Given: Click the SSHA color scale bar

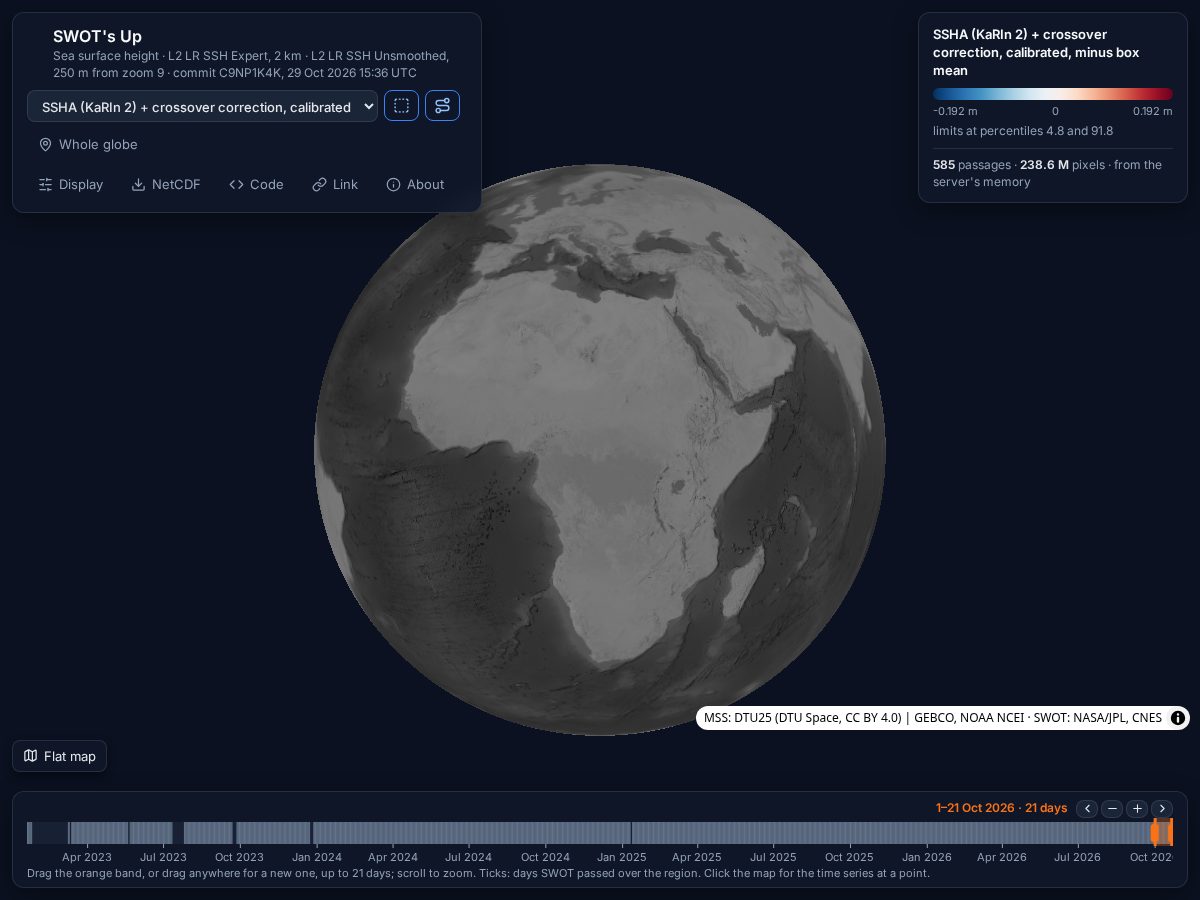Looking at the screenshot, I should [1053, 94].
